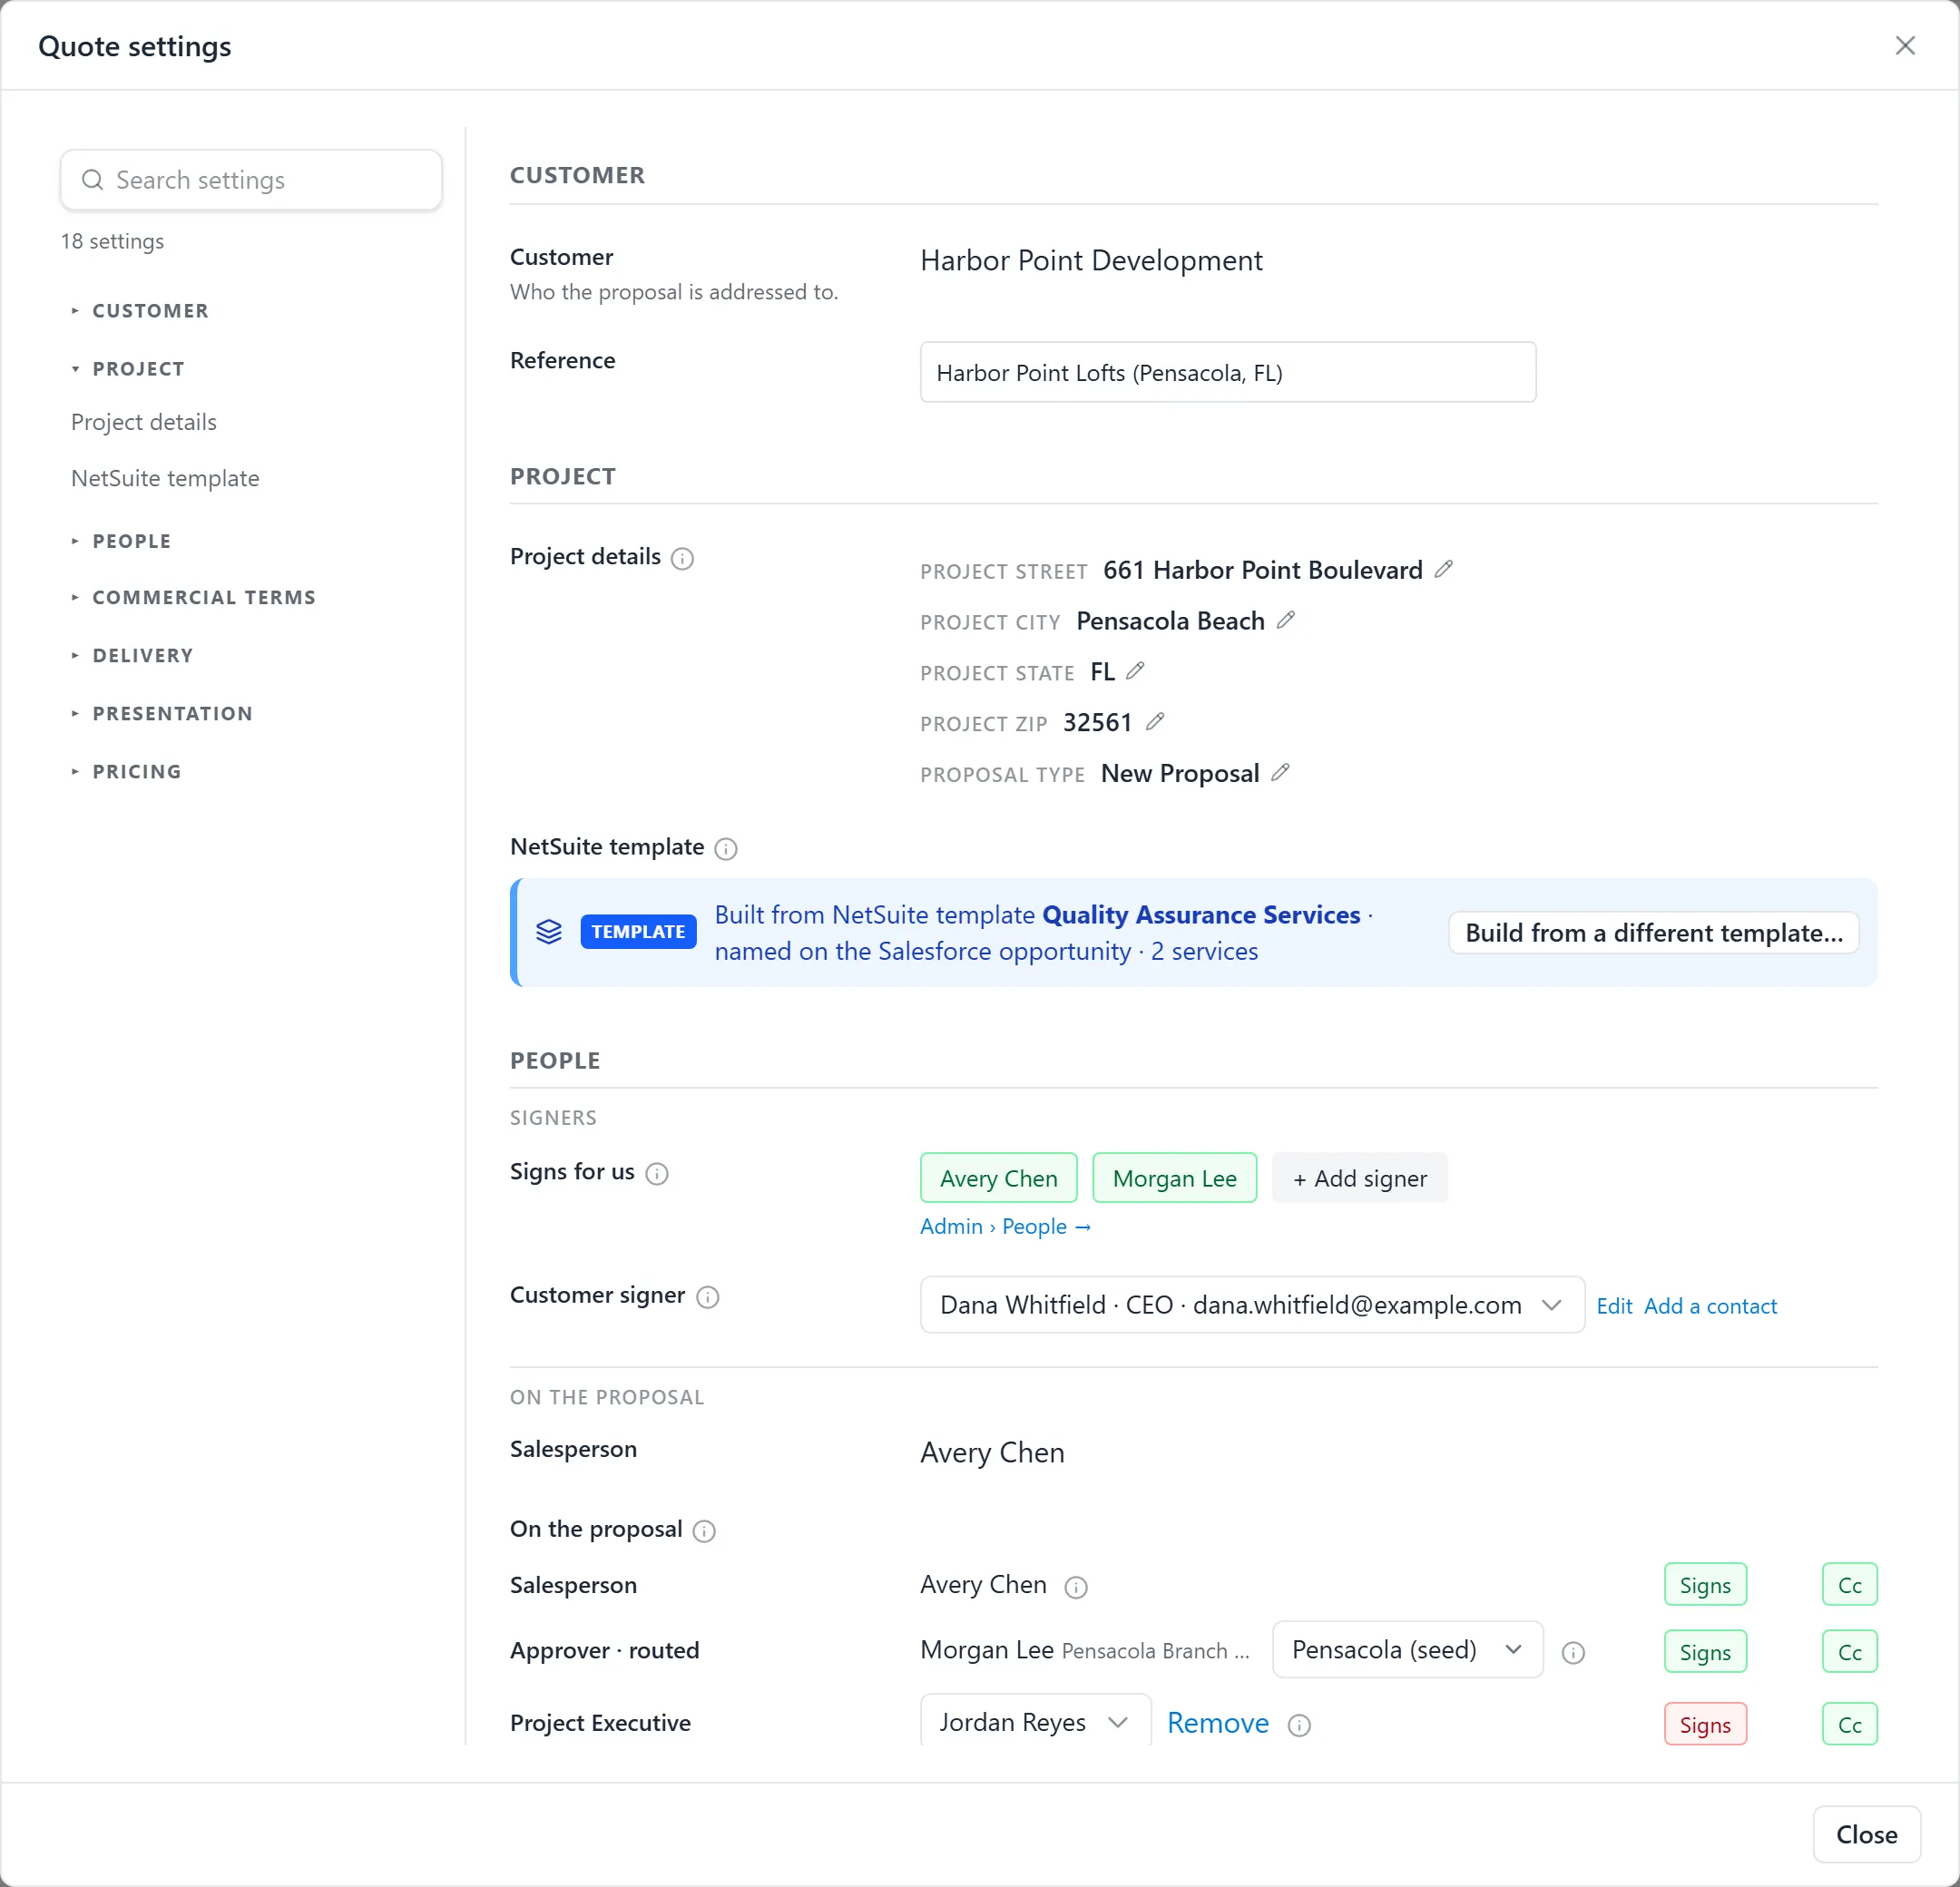The height and width of the screenshot is (1887, 1960).
Task: Click the Add a contact link
Action: pos(1710,1306)
